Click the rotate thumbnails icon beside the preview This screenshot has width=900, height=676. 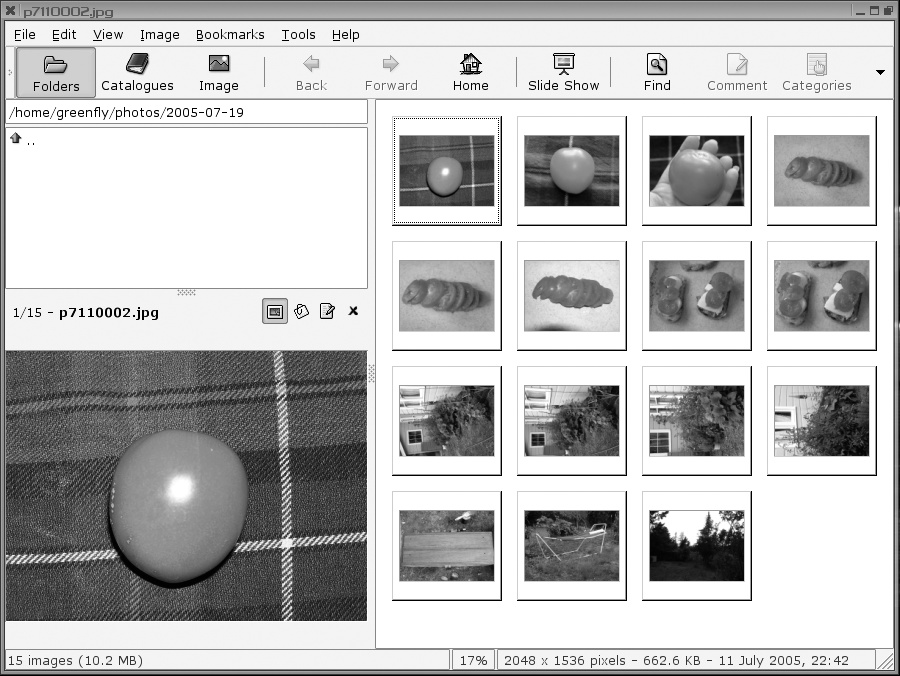pyautogui.click(x=300, y=311)
